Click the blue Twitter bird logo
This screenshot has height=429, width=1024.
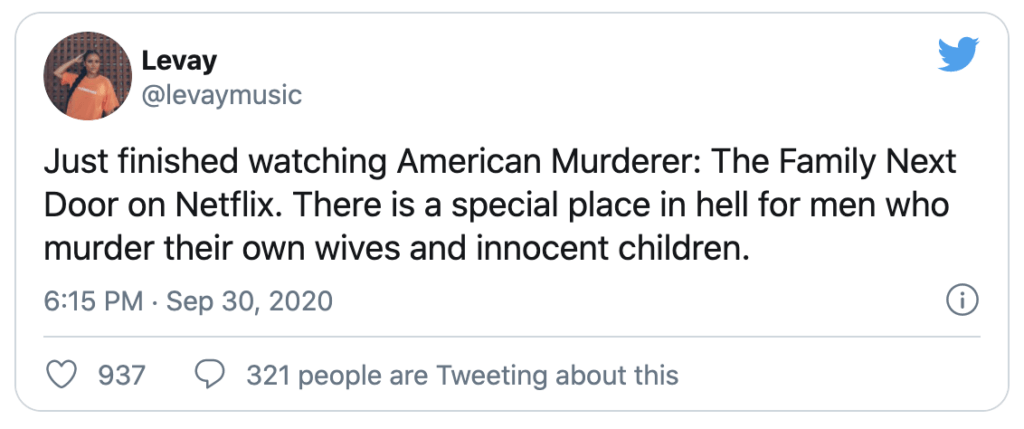click(958, 55)
